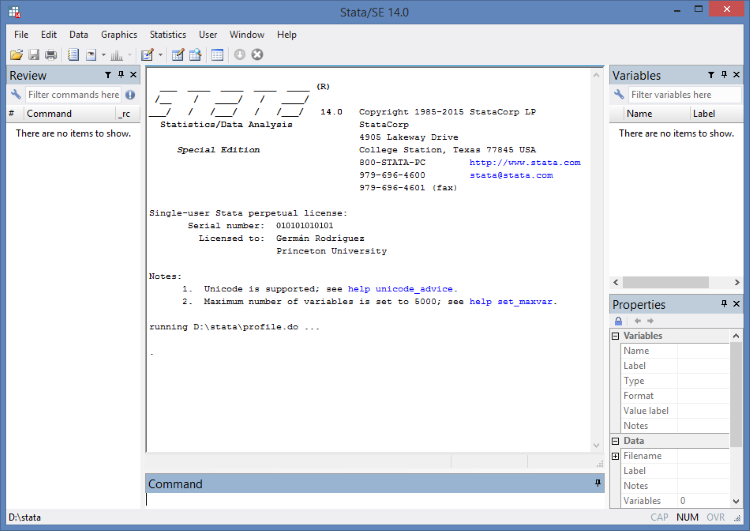Expand the Do-file Editor dropdown arrow

(160, 55)
